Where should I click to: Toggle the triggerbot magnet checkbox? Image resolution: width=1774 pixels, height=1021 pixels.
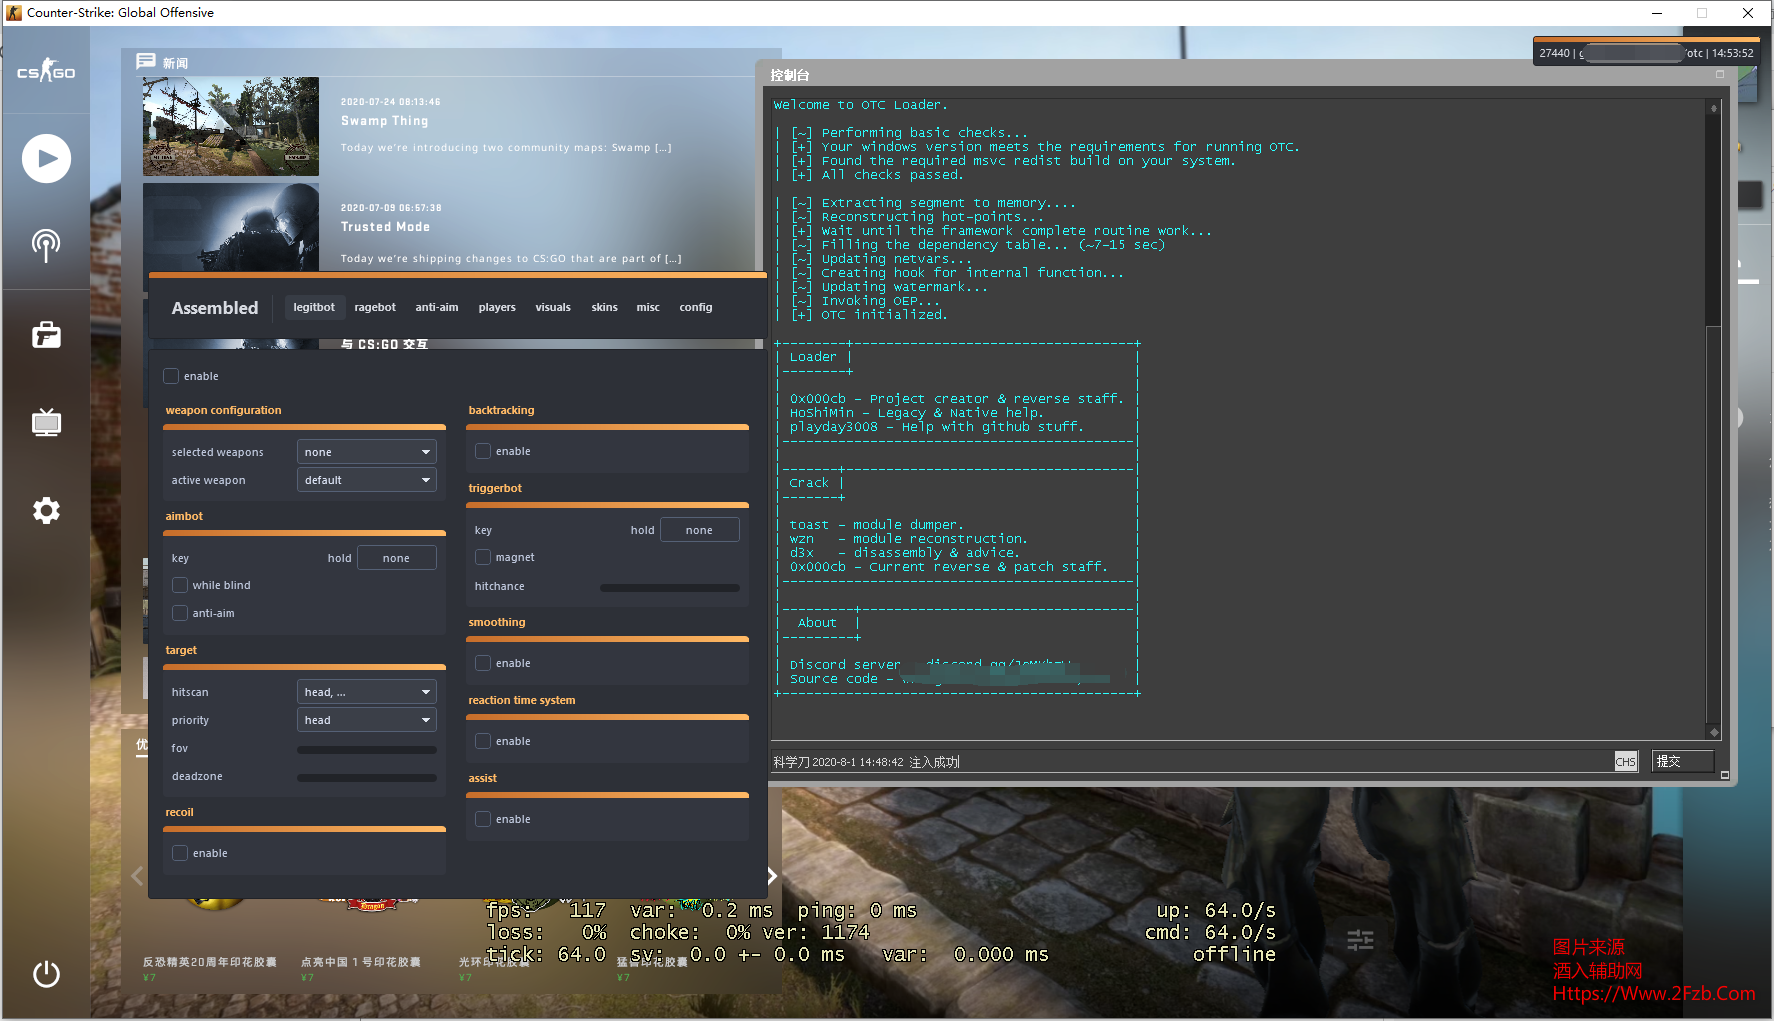pos(483,557)
